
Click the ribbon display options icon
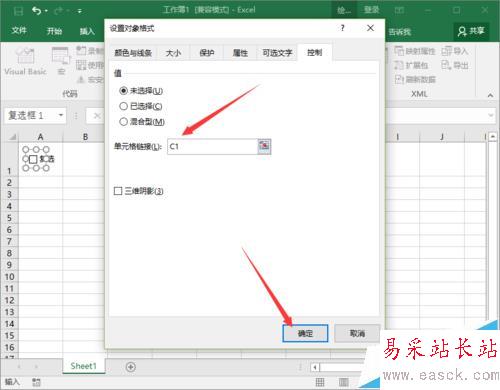tap(399, 11)
